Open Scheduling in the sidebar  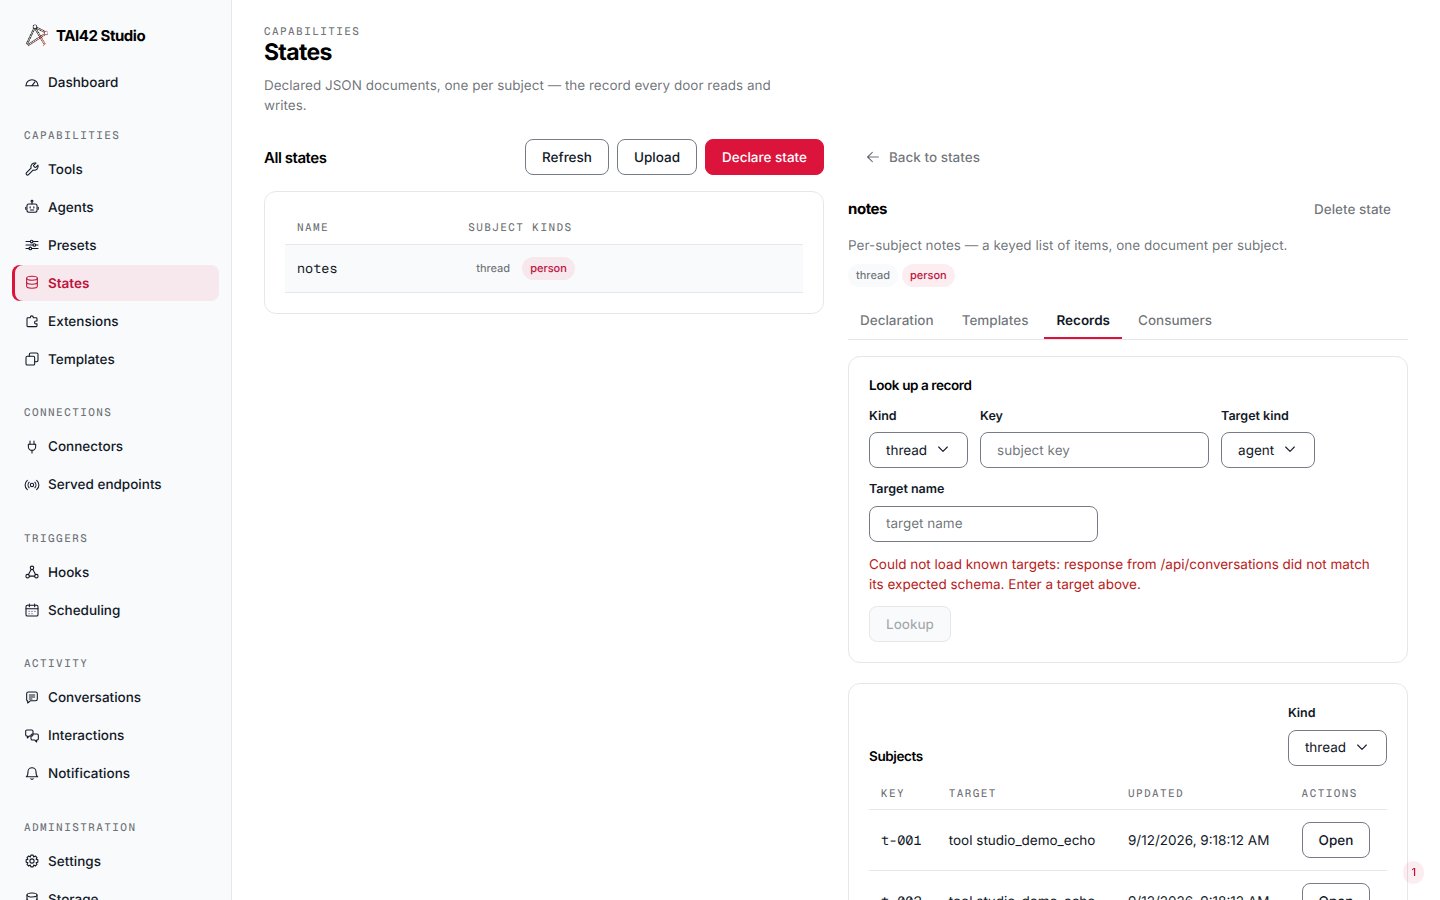tap(115, 610)
